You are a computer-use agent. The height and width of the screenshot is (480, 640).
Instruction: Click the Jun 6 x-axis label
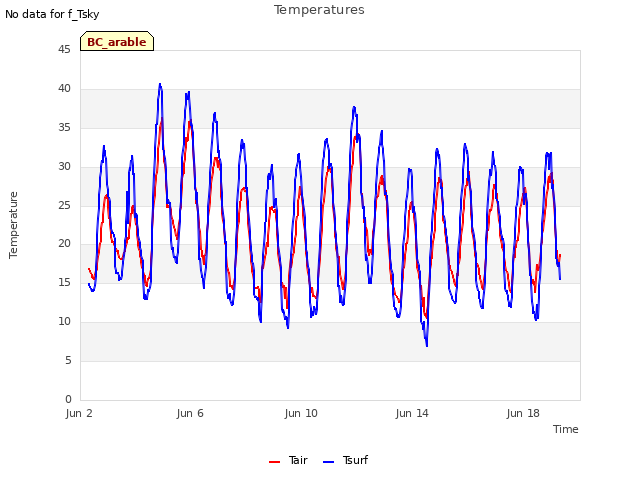click(190, 413)
